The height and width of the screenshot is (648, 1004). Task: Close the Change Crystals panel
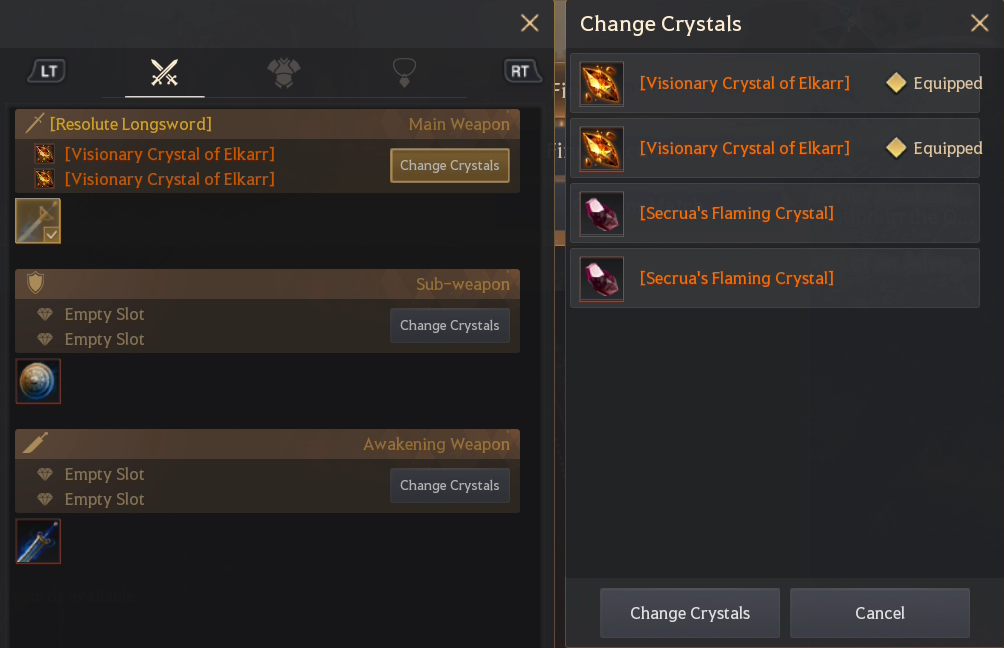pos(979,23)
